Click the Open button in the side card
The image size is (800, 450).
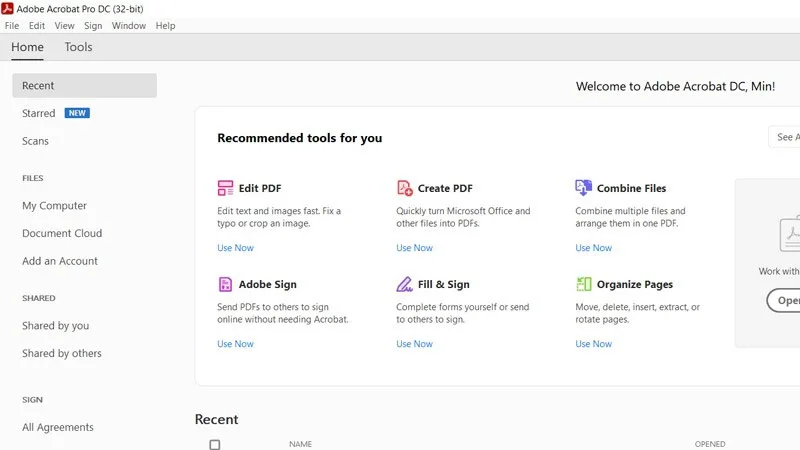785,301
